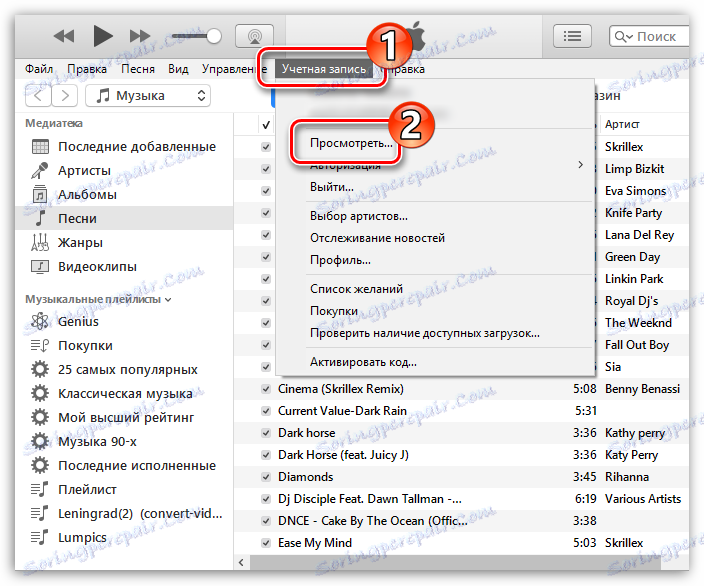
Task: Select the Ease My Mind track
Action: 315,543
